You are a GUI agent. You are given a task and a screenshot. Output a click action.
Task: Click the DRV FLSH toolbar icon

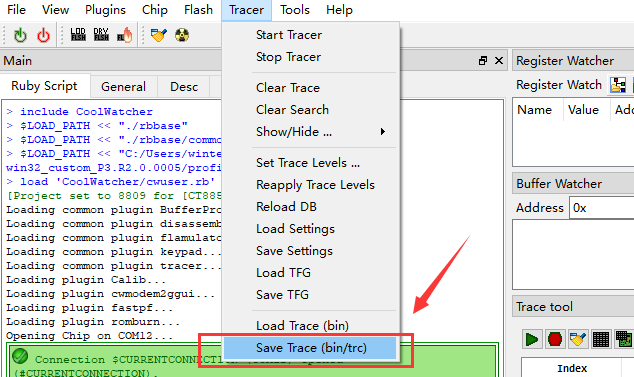[101, 35]
